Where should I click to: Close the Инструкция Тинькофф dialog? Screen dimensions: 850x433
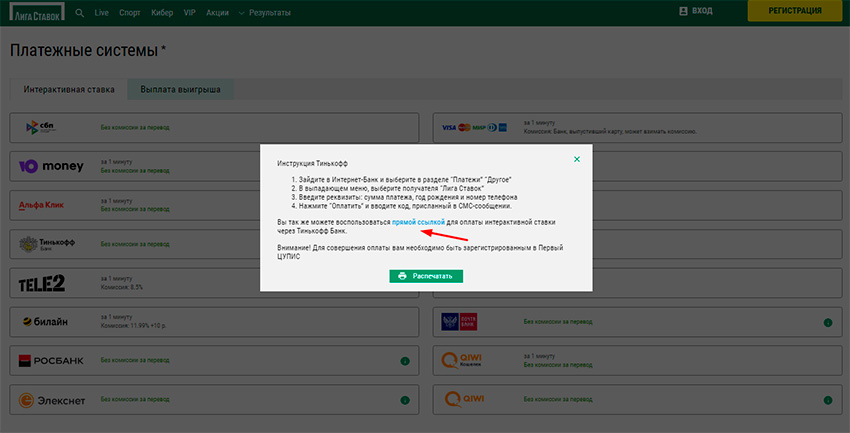click(577, 159)
